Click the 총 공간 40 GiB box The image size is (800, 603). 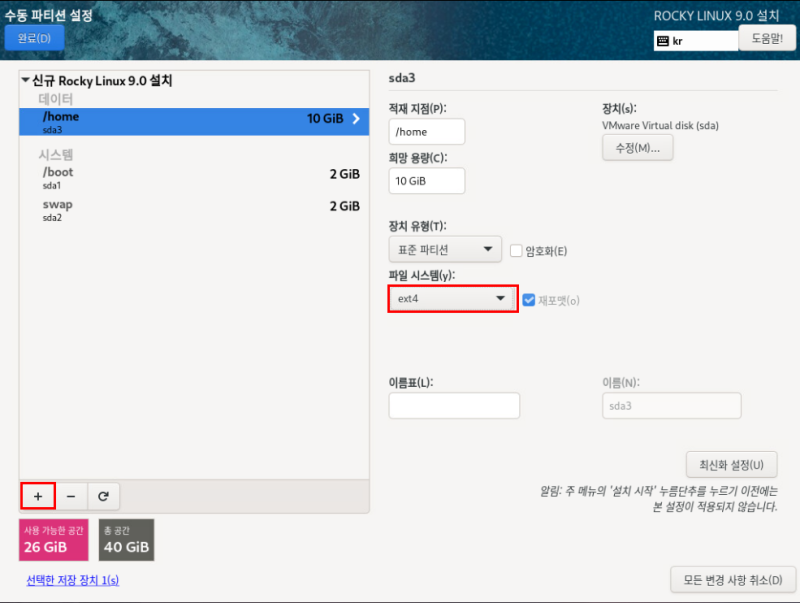click(x=126, y=540)
